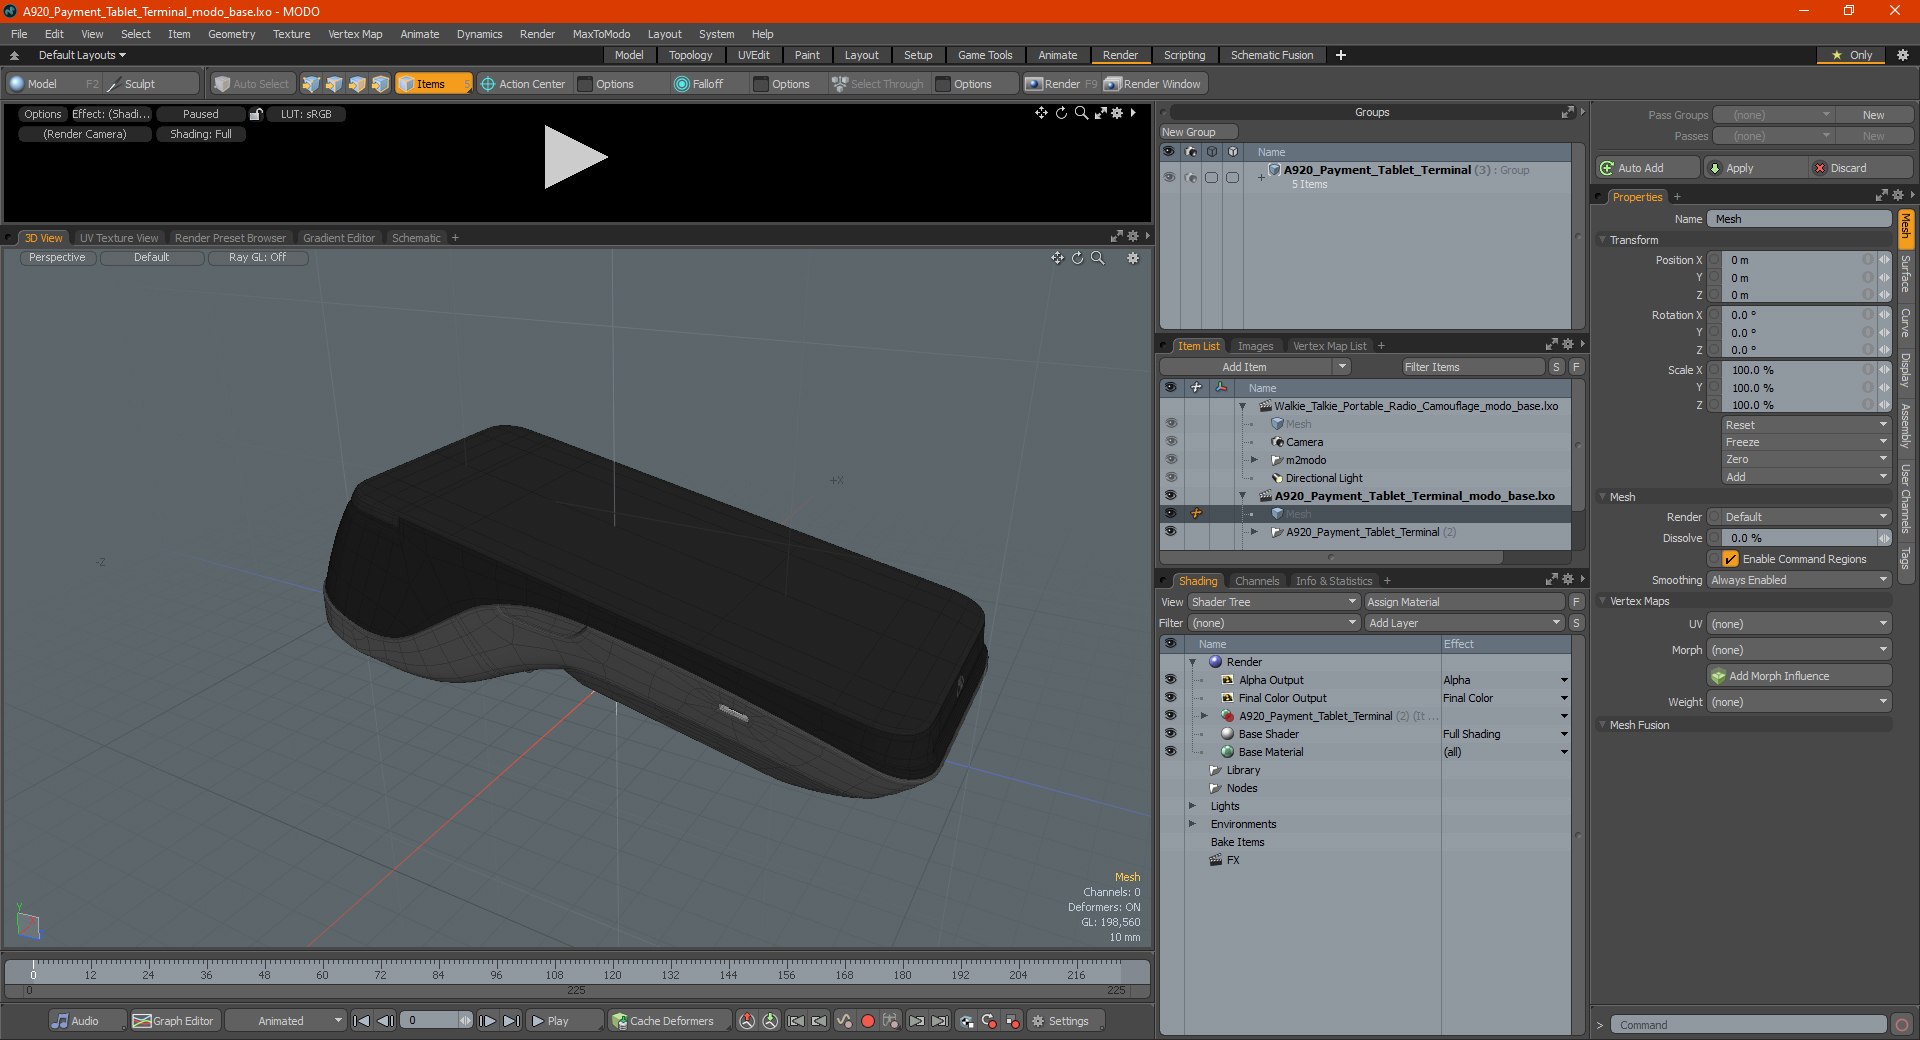This screenshot has height=1040, width=1920.
Task: Click the Audio button
Action: click(x=86, y=1021)
